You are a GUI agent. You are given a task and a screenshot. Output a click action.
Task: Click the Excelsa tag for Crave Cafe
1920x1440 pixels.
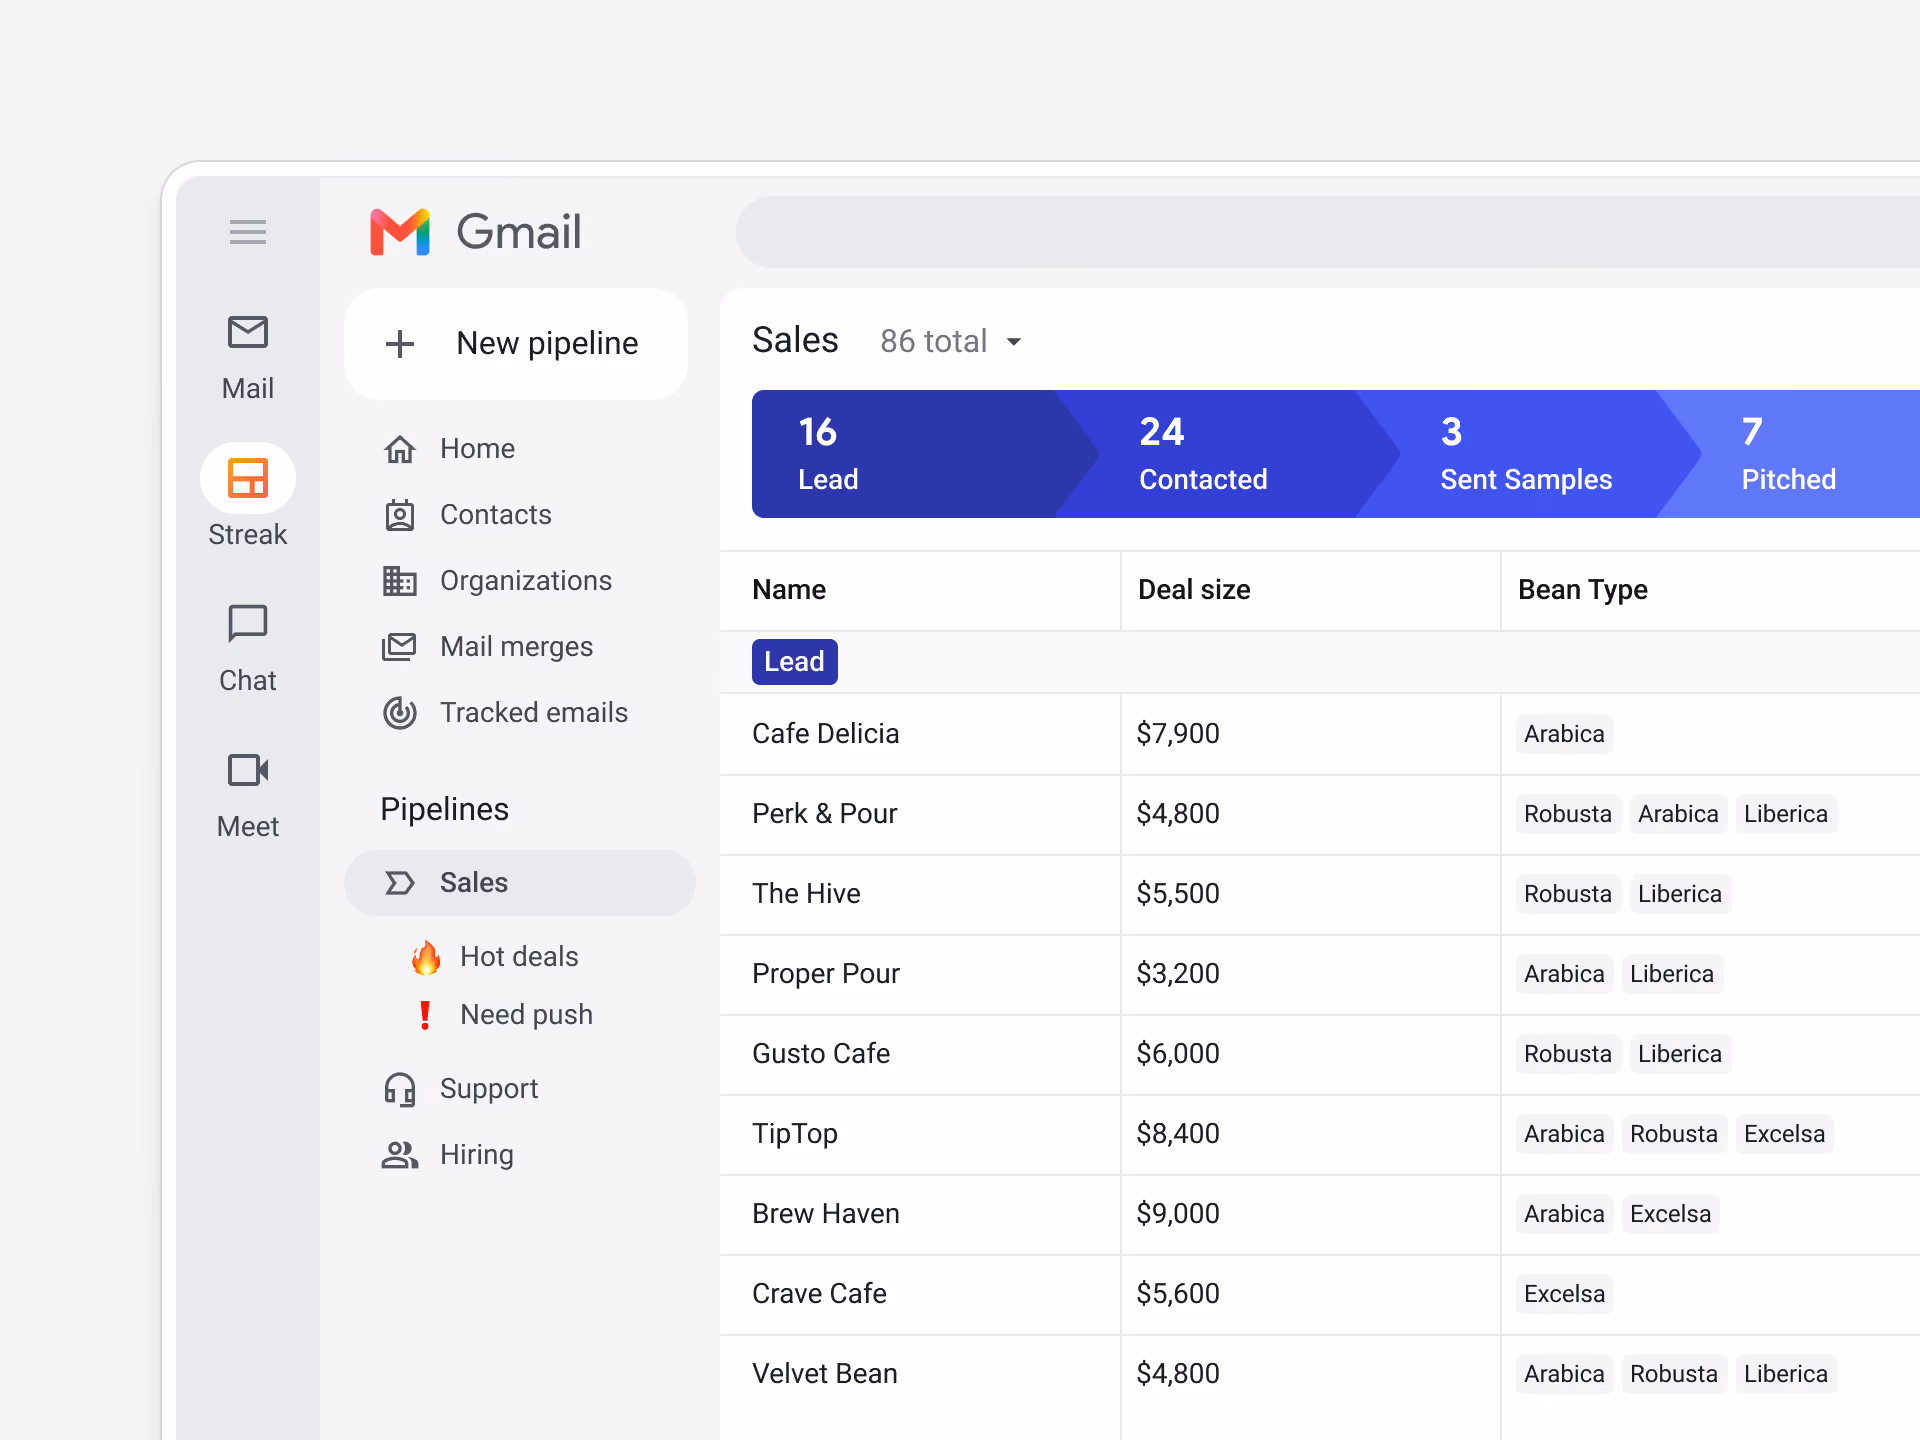(x=1564, y=1294)
